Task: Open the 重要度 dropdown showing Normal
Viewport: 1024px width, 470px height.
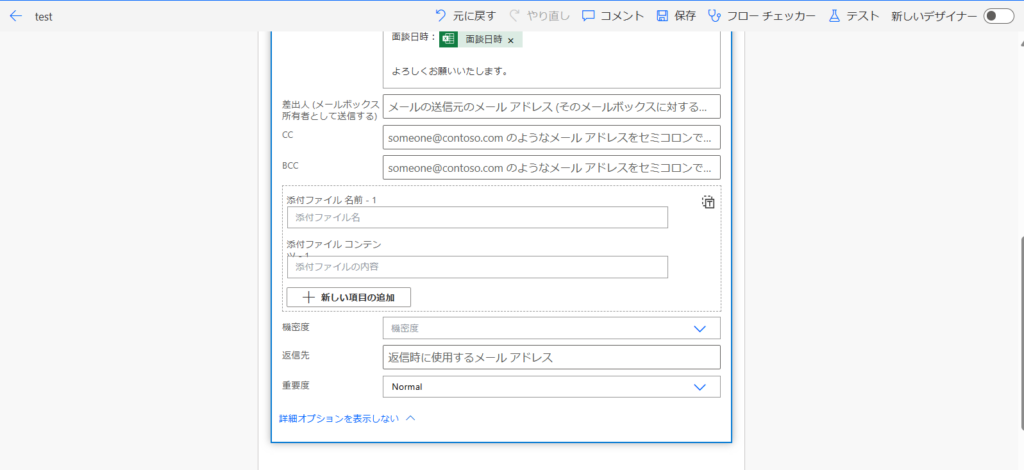Action: click(x=551, y=387)
